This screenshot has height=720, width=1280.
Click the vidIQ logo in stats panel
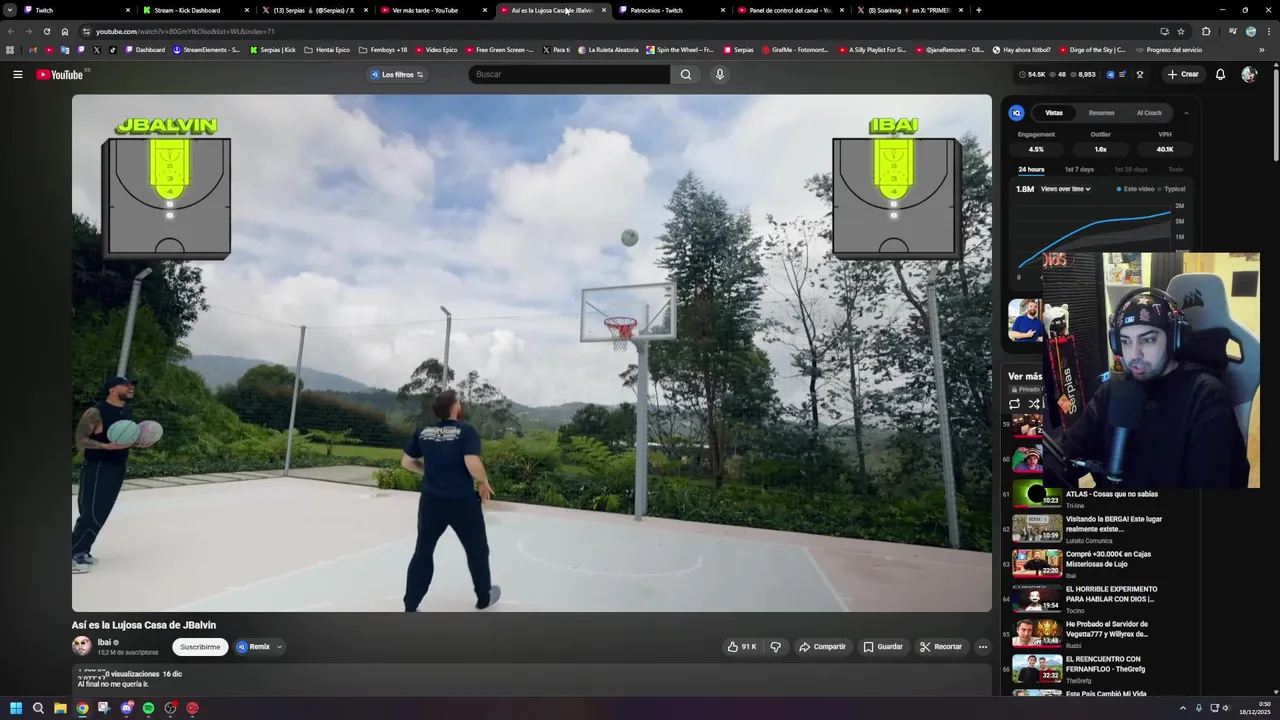coord(1016,113)
